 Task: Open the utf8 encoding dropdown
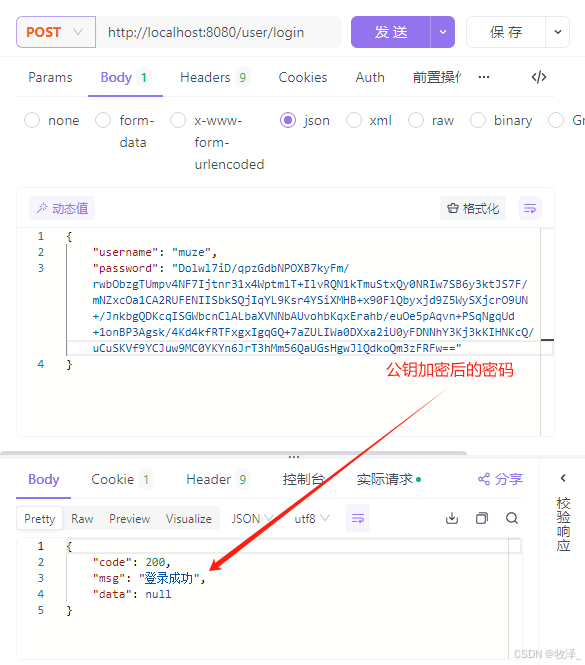pyautogui.click(x=312, y=518)
